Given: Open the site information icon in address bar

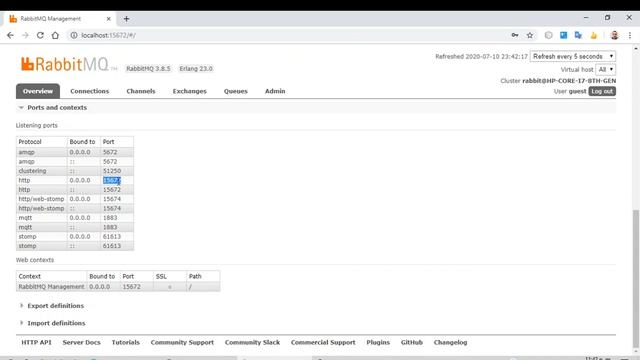Looking at the screenshot, I should click(x=74, y=36).
